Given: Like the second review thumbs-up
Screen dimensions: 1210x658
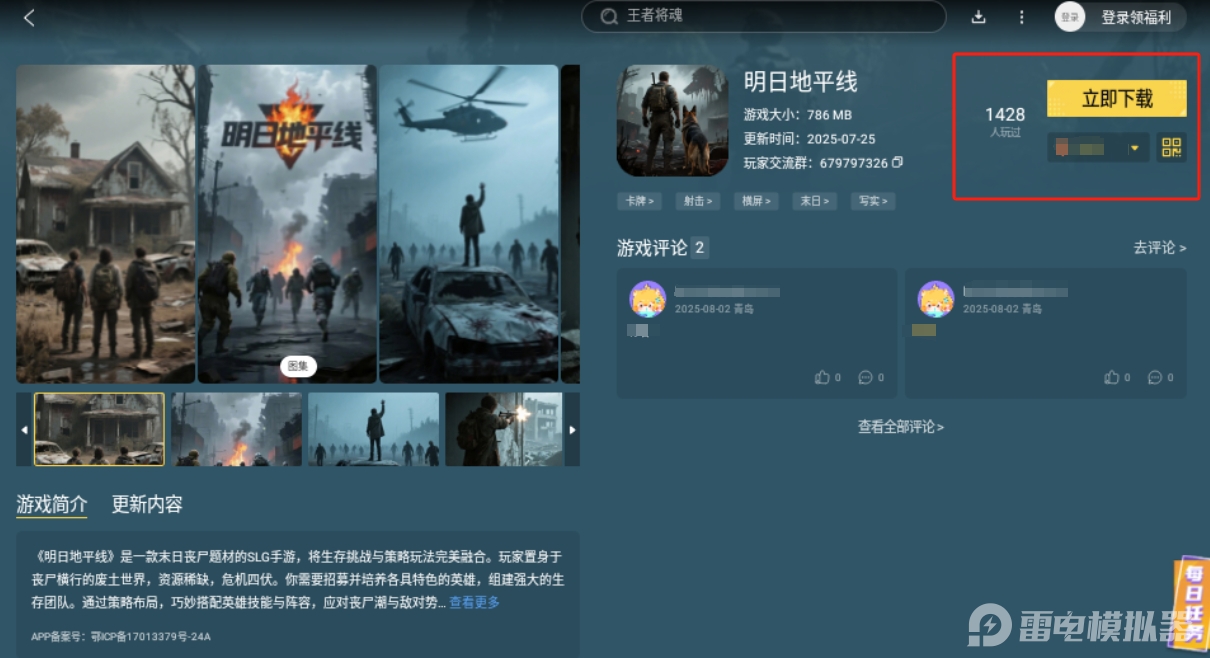Looking at the screenshot, I should [x=1111, y=377].
